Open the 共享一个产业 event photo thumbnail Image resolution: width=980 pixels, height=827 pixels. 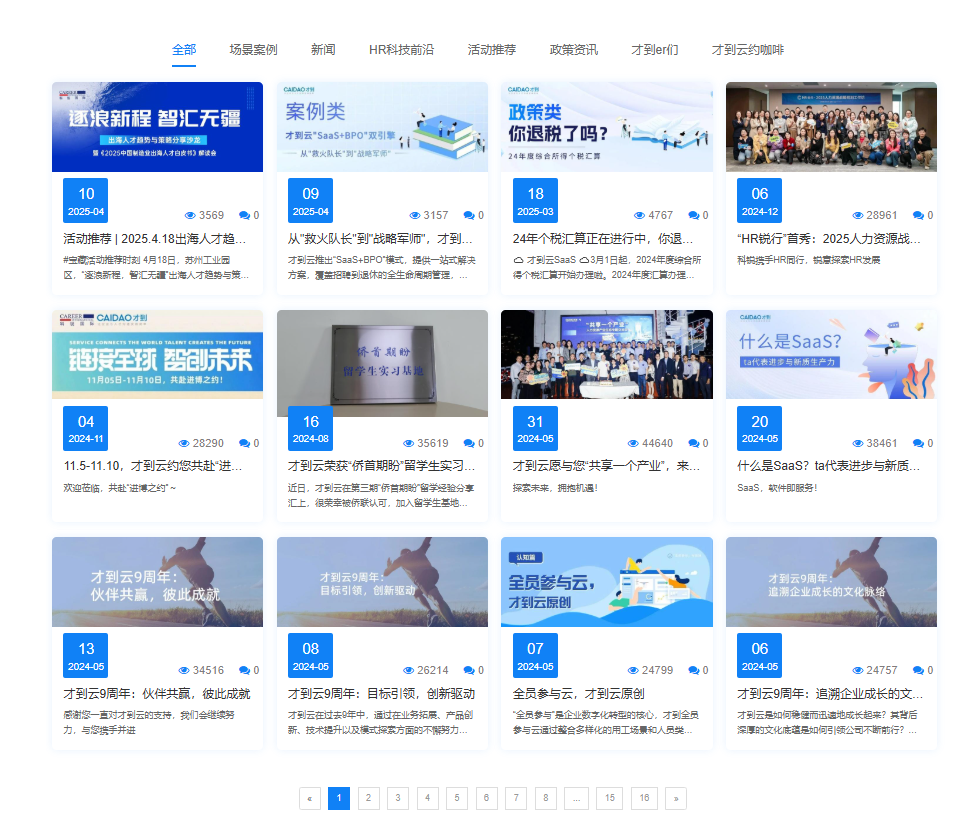[x=607, y=354]
